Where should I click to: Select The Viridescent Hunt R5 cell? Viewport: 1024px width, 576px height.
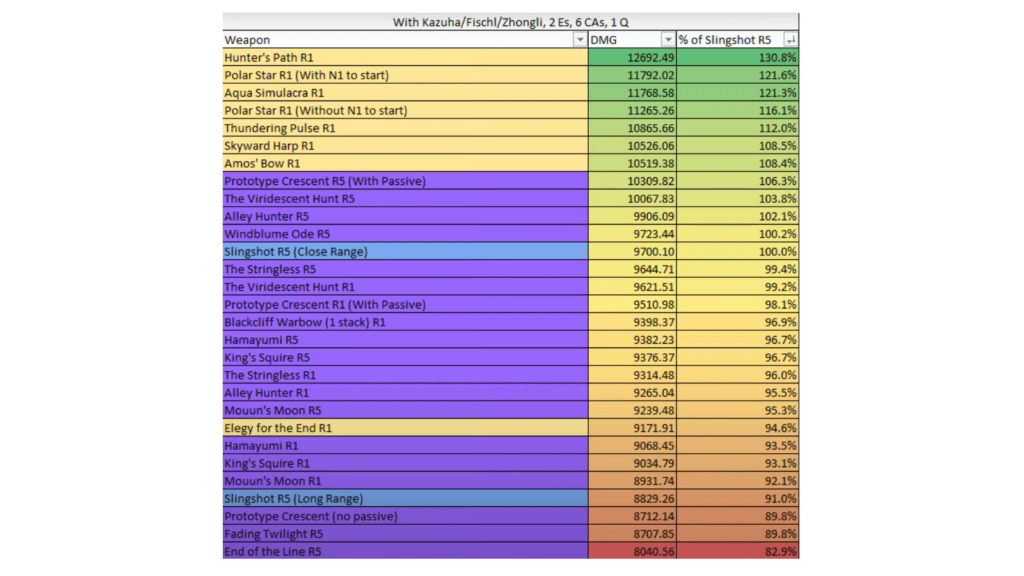[x=405, y=199]
